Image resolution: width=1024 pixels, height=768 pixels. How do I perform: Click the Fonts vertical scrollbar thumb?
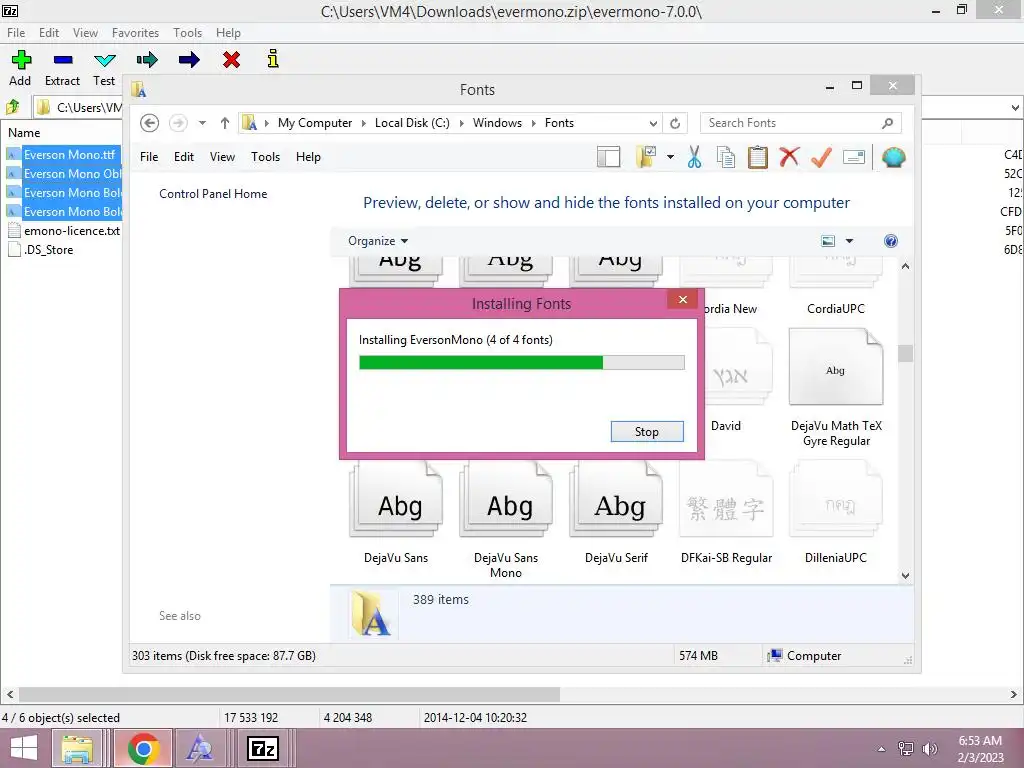coord(905,353)
